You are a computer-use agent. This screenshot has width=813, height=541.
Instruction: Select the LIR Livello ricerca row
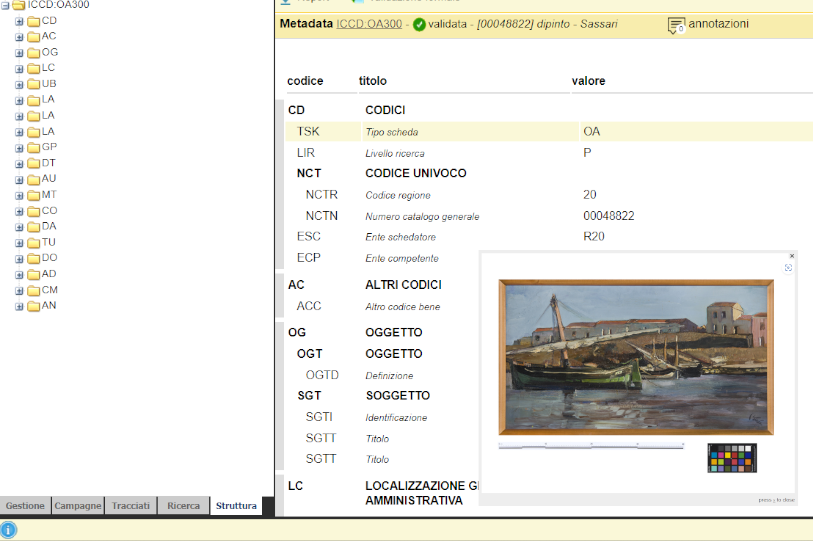coord(549,153)
